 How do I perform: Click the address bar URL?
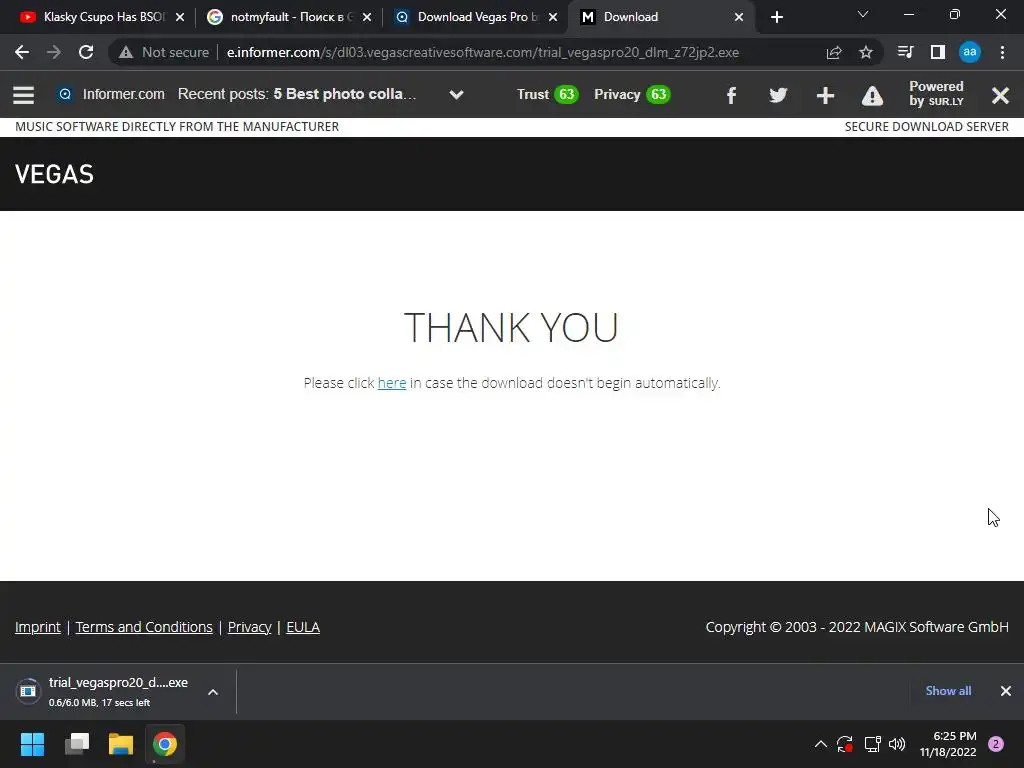[483, 52]
